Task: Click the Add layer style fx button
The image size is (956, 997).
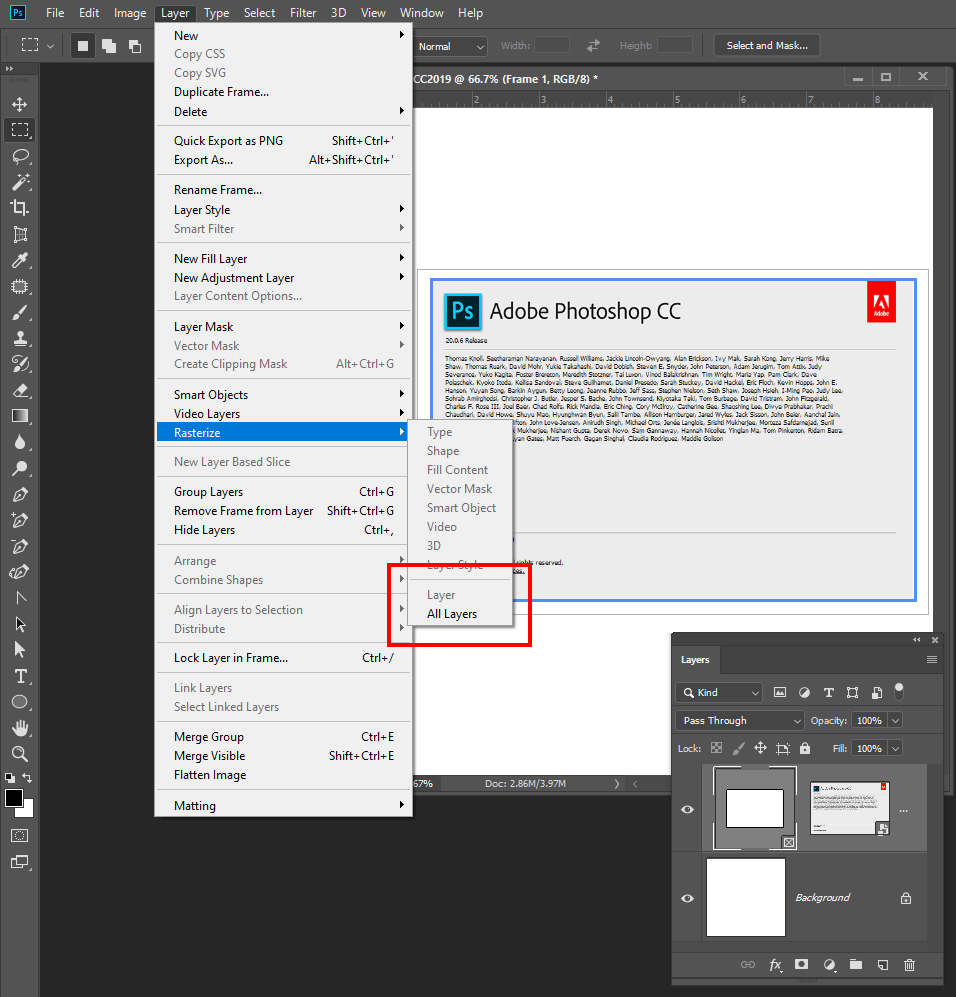Action: click(775, 965)
